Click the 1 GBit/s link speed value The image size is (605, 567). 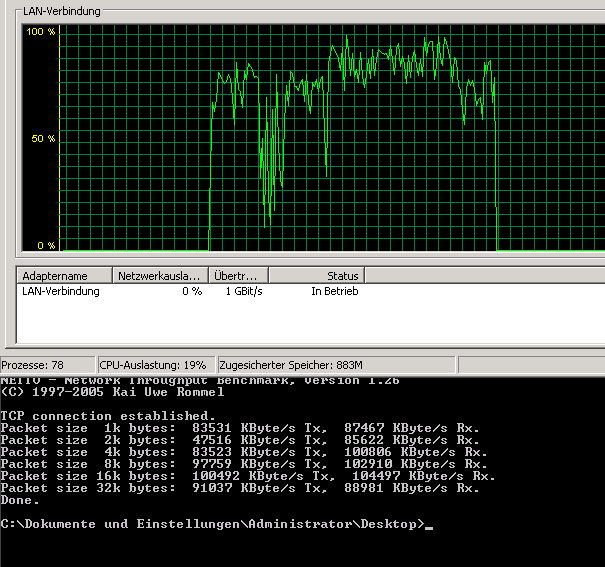pyautogui.click(x=244, y=291)
